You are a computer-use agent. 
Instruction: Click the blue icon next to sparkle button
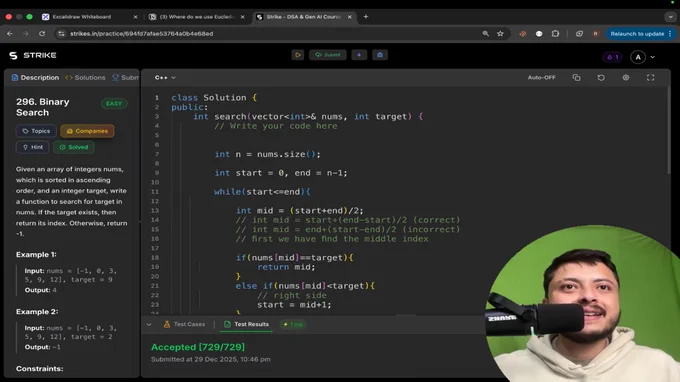pos(380,55)
